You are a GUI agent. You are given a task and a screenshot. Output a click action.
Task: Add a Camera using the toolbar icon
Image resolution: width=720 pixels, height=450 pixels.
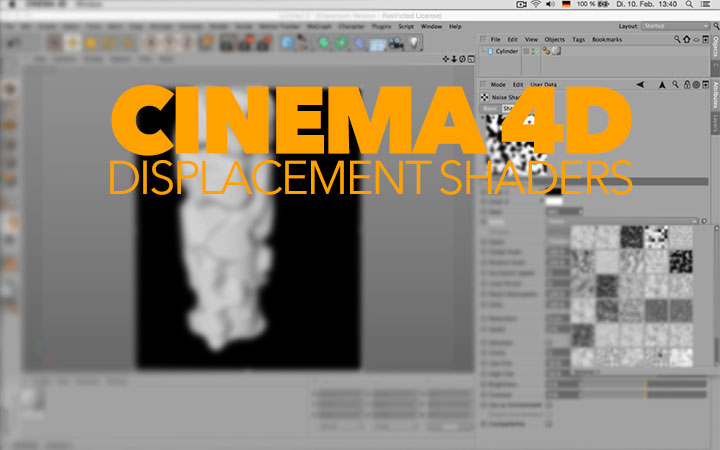point(396,44)
